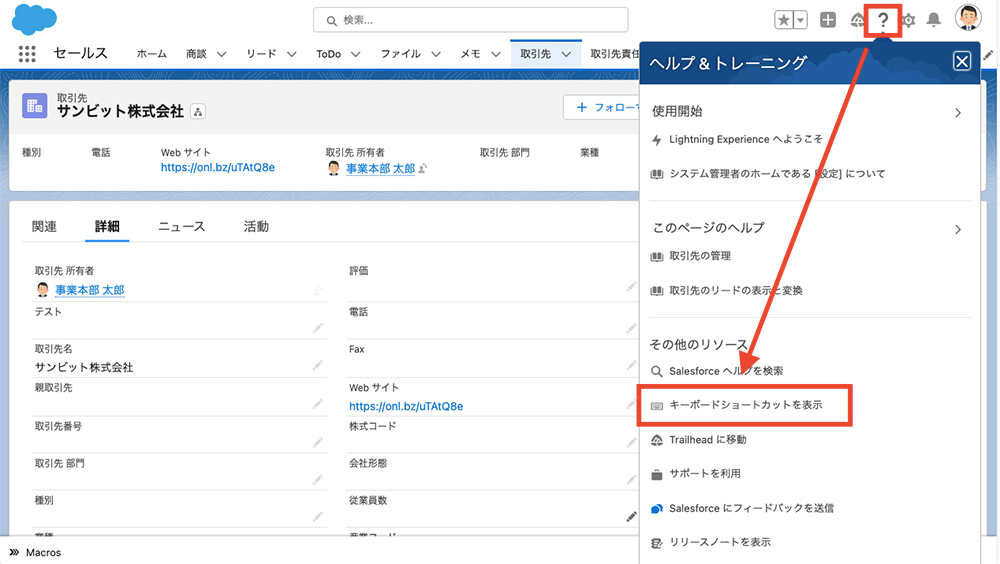Open the user profile avatar
This screenshot has height=564, width=1000.
pyautogui.click(x=968, y=18)
